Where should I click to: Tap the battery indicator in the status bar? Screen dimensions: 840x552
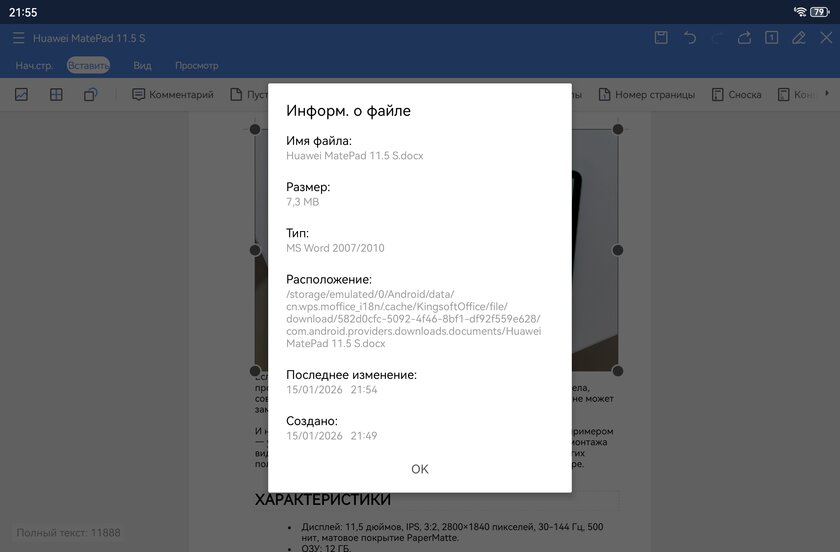click(820, 12)
